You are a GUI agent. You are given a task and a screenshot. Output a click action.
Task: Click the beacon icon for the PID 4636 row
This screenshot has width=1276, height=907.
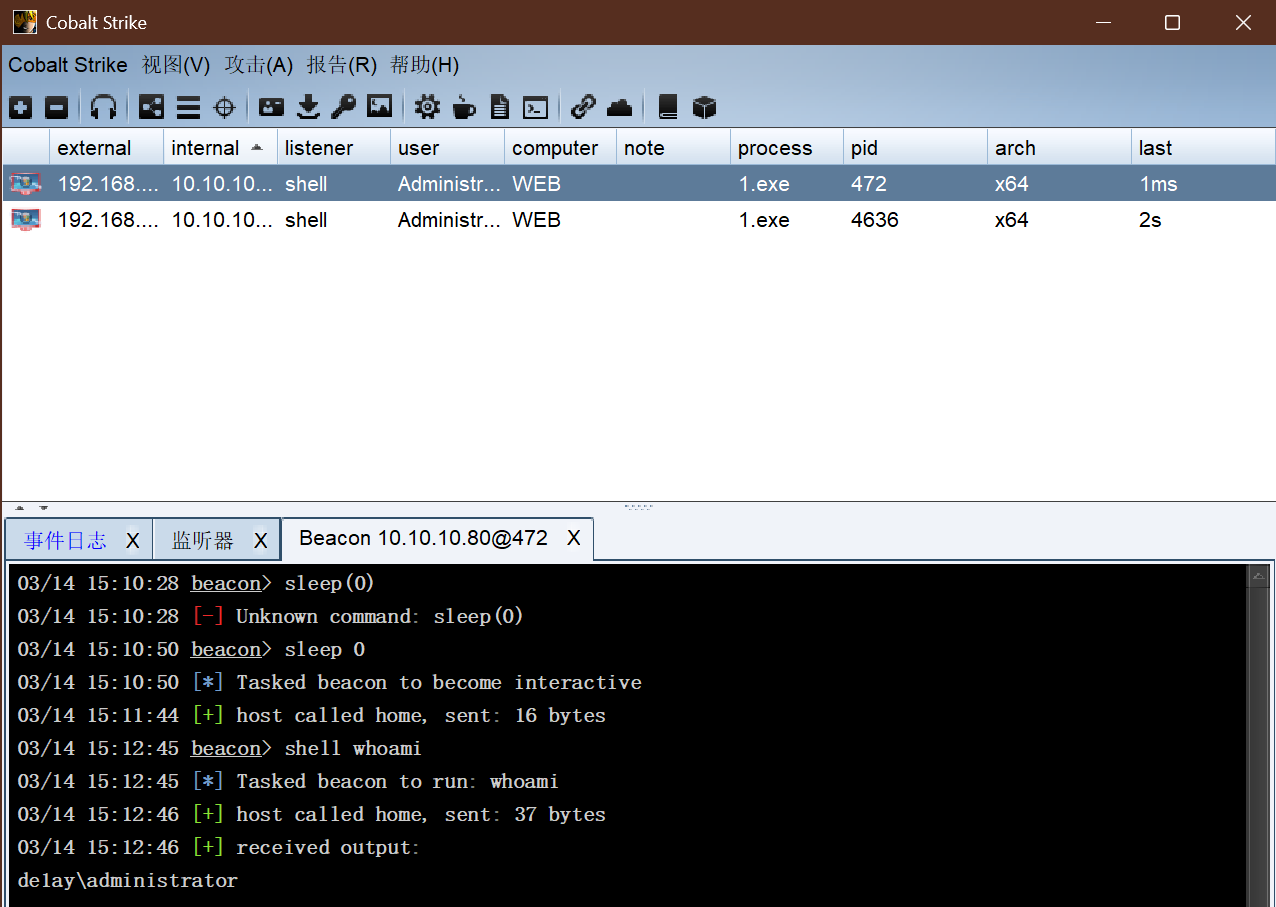[x=26, y=220]
